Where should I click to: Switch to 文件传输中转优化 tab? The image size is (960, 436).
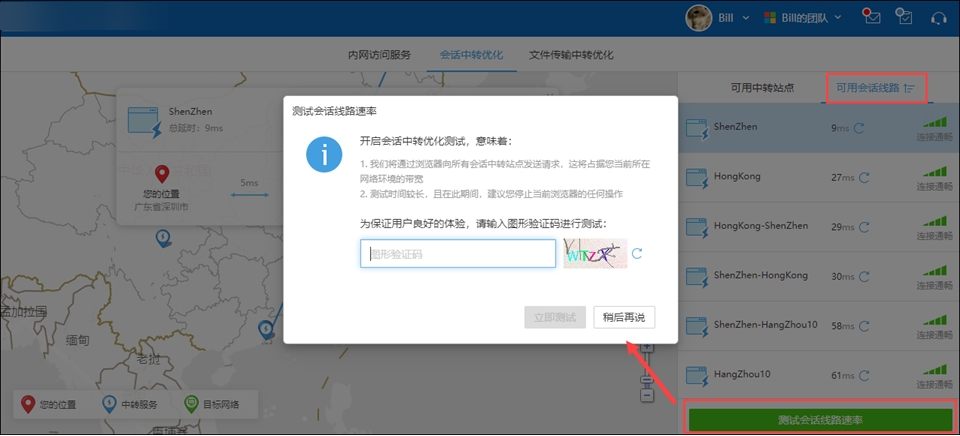570,55
